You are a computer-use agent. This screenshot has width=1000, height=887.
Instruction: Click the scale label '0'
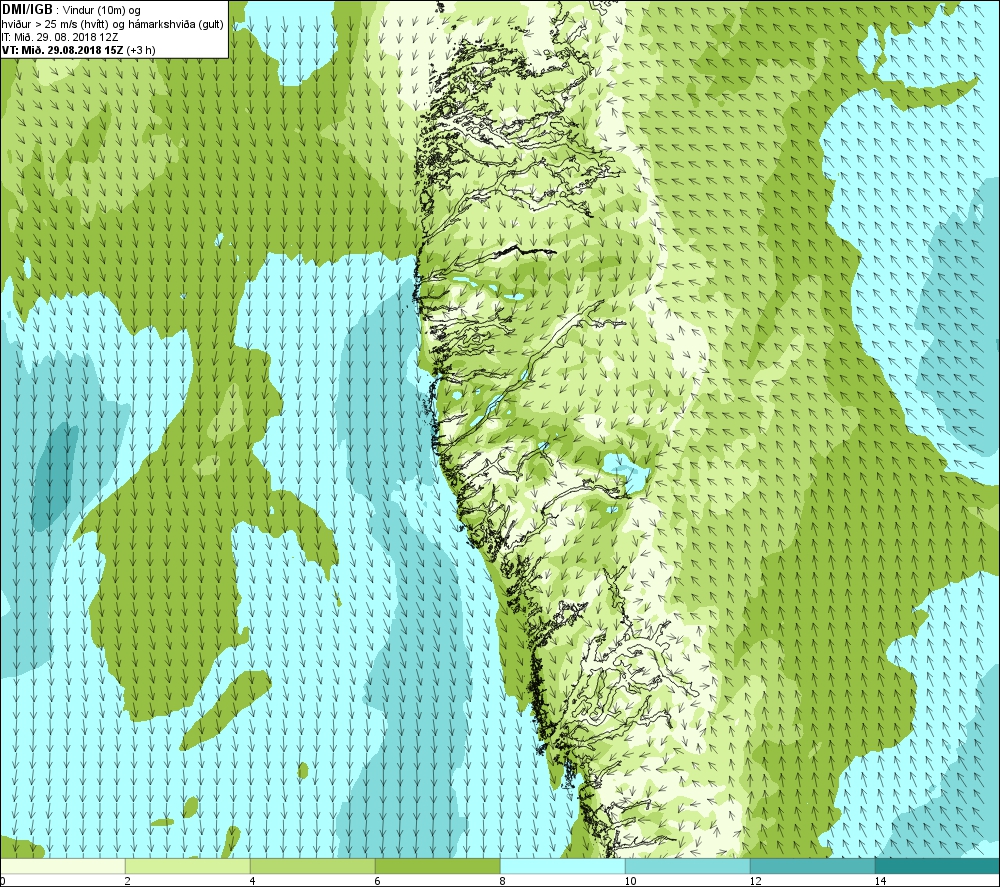pos(3,881)
